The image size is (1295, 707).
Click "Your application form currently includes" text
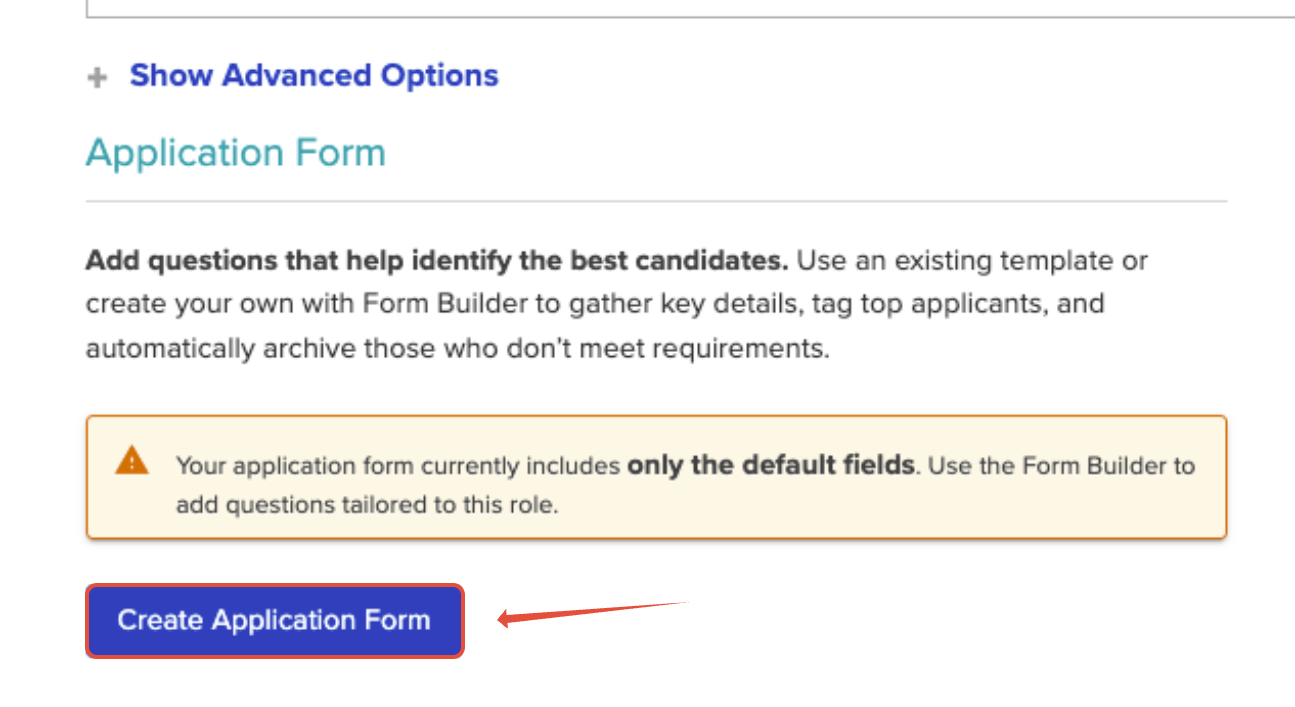pos(398,466)
